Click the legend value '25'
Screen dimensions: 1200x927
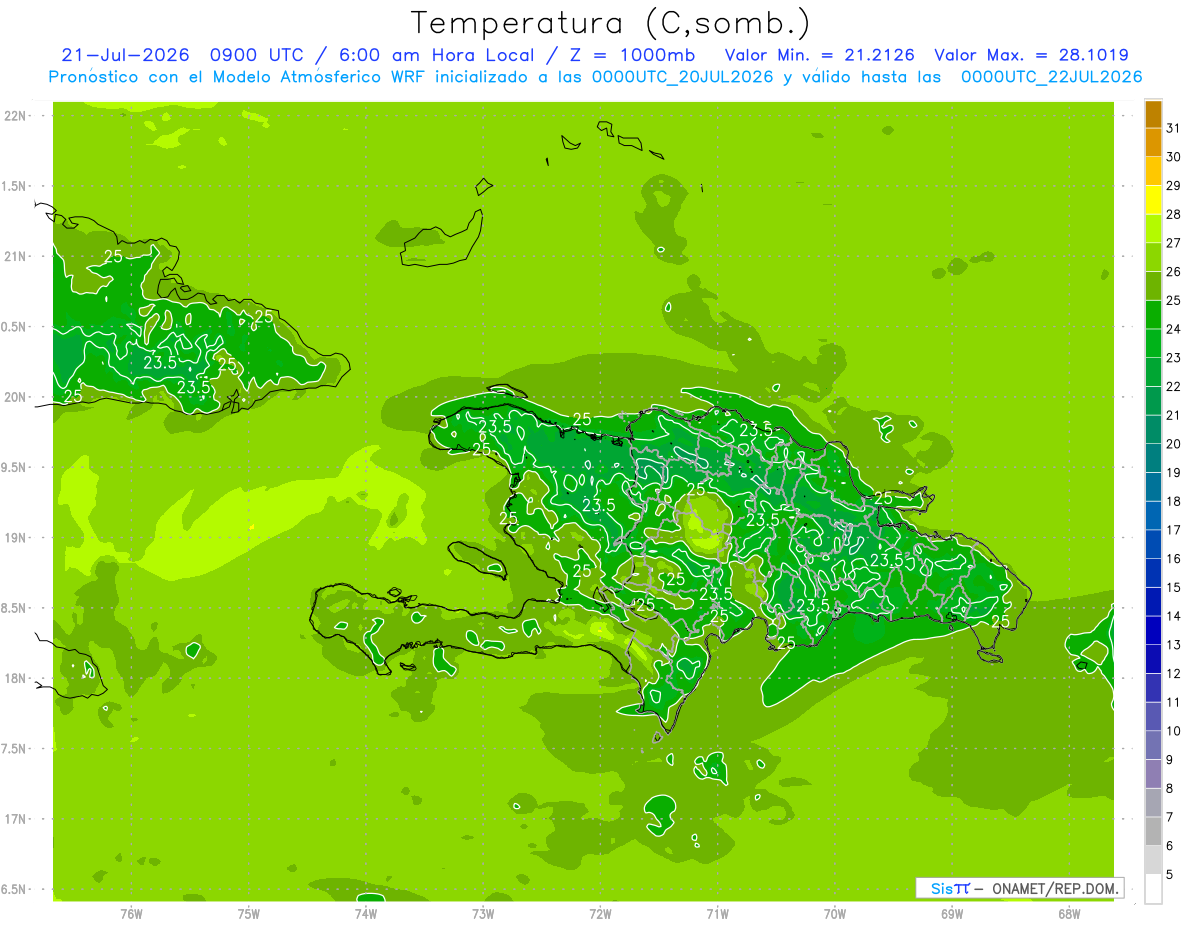tap(1174, 301)
